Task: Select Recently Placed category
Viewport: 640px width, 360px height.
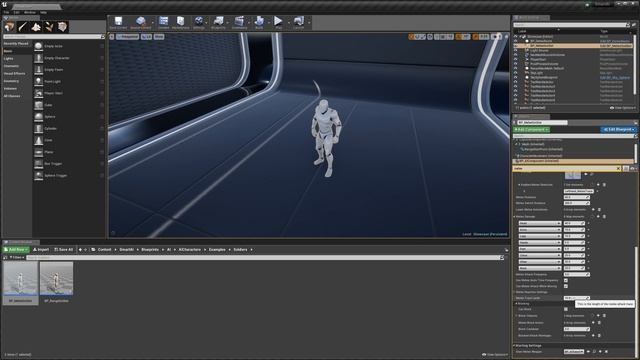Action: pyautogui.click(x=17, y=44)
